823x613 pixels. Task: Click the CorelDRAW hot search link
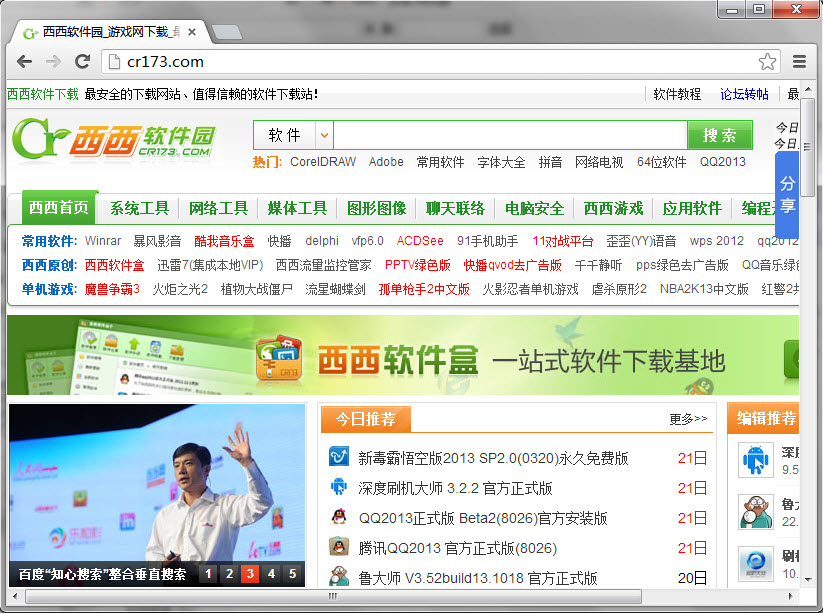(x=323, y=162)
